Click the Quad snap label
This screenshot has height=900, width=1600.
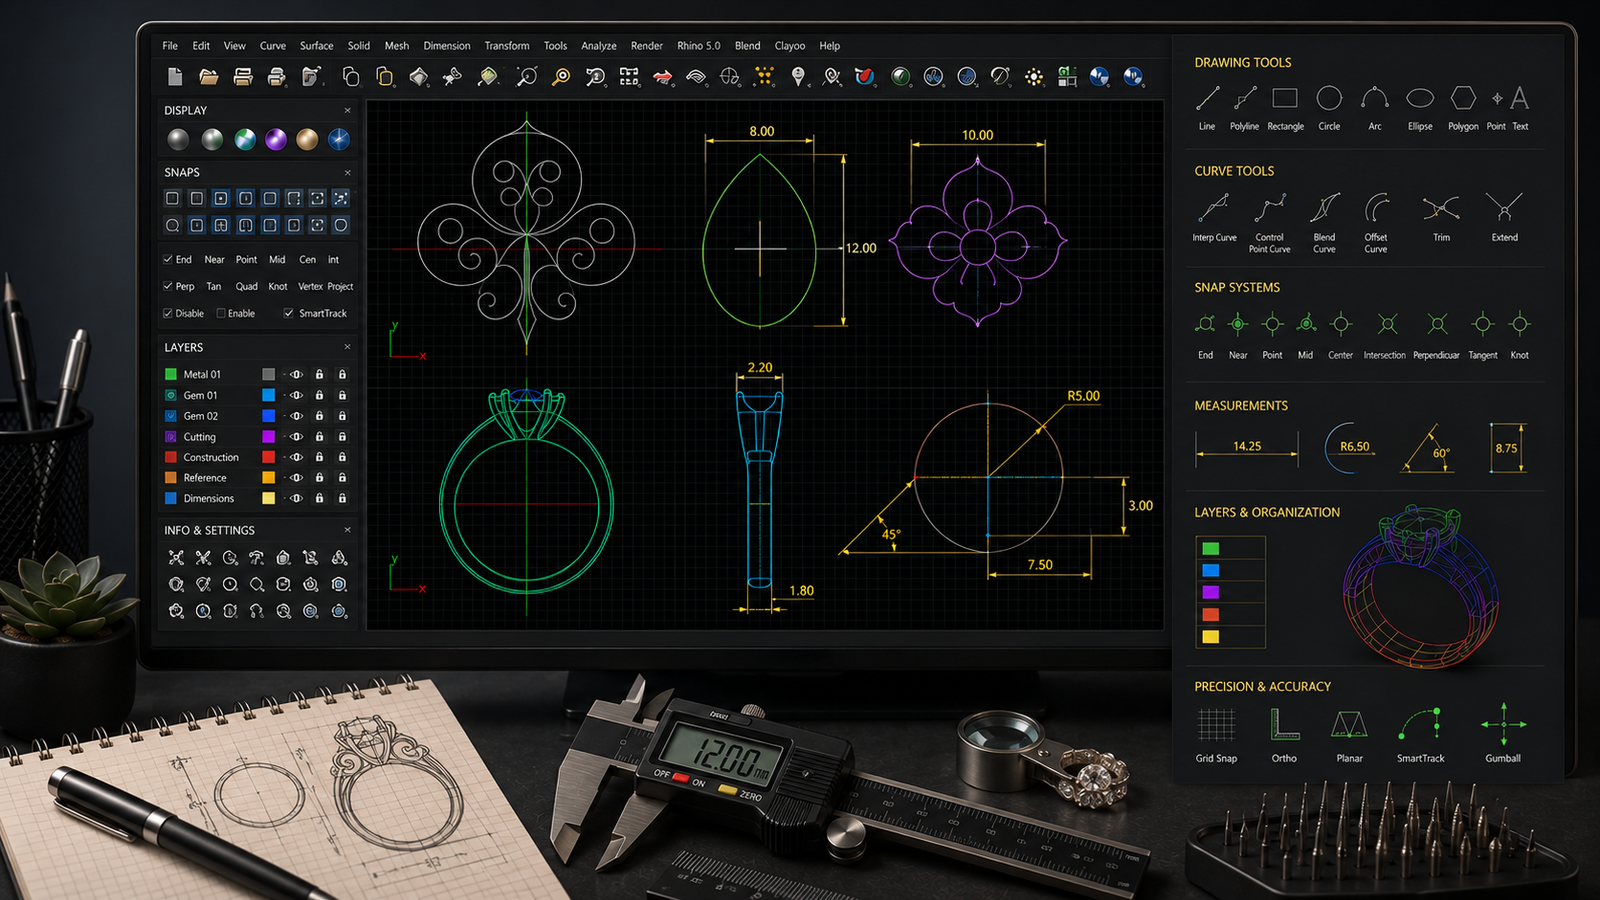246,287
